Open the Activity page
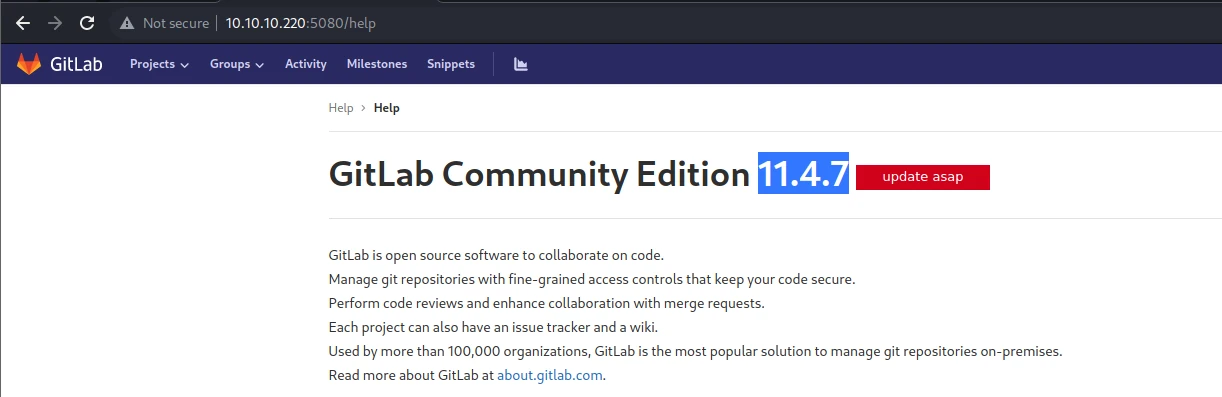 tap(306, 64)
